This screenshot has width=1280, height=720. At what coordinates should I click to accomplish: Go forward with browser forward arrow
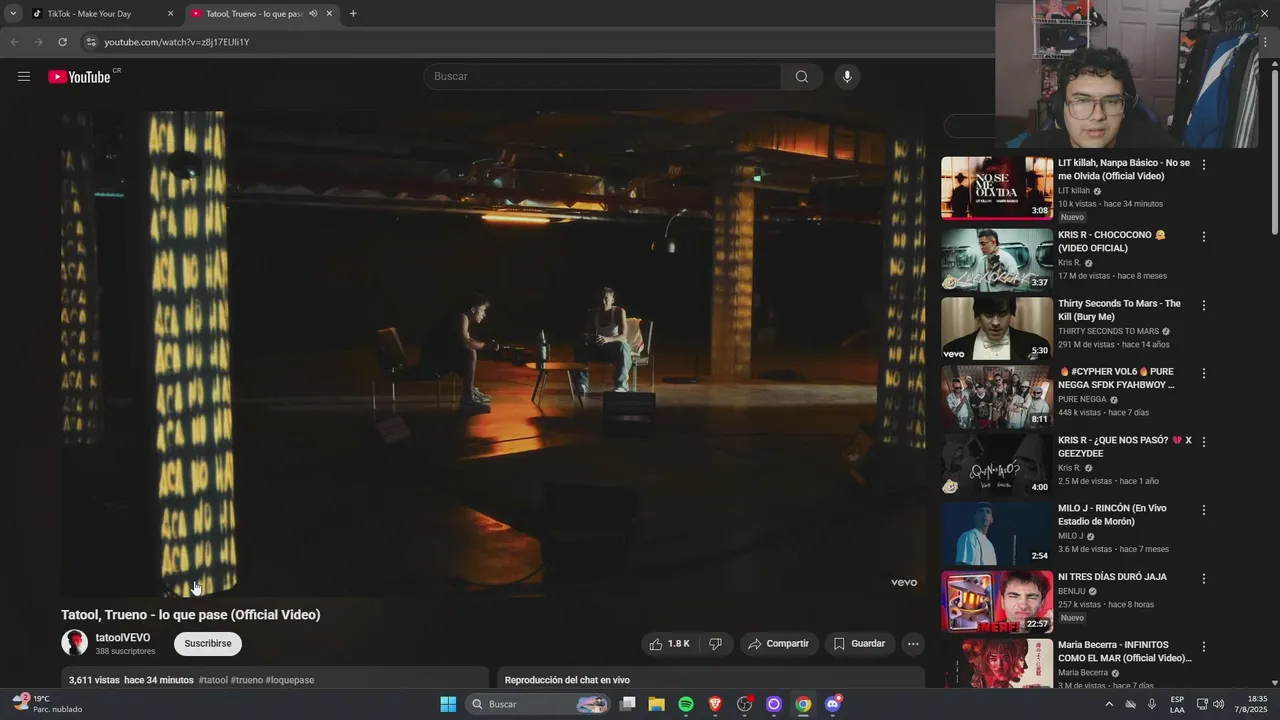click(38, 42)
